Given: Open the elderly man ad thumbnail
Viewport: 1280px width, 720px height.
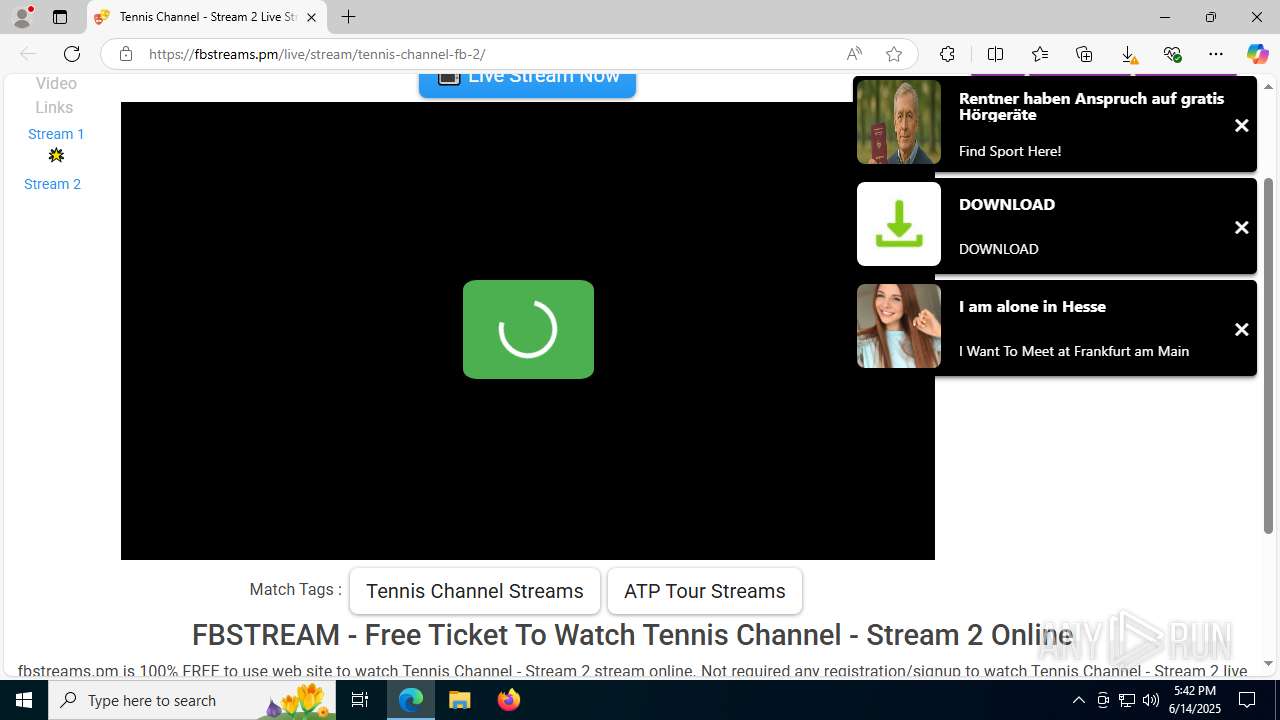Looking at the screenshot, I should point(899,122).
